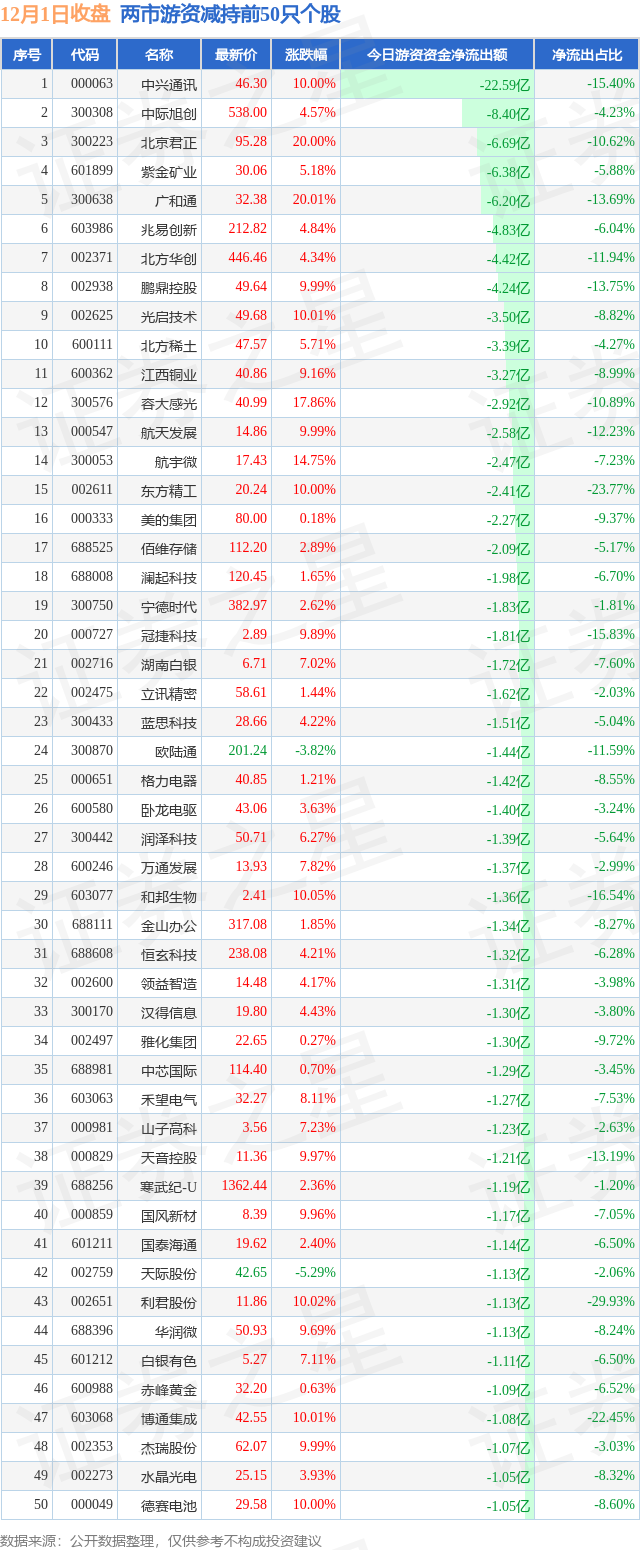Click the outflow ratio -29.93%
The image size is (640, 1550).
point(611,1301)
